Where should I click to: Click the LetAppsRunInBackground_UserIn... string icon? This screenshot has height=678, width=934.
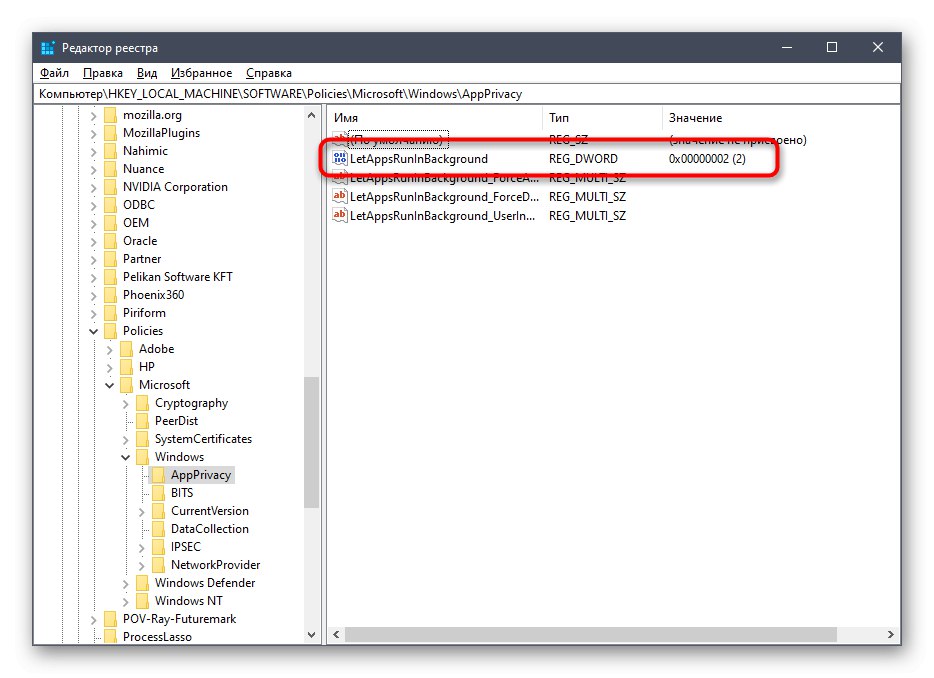pos(340,215)
